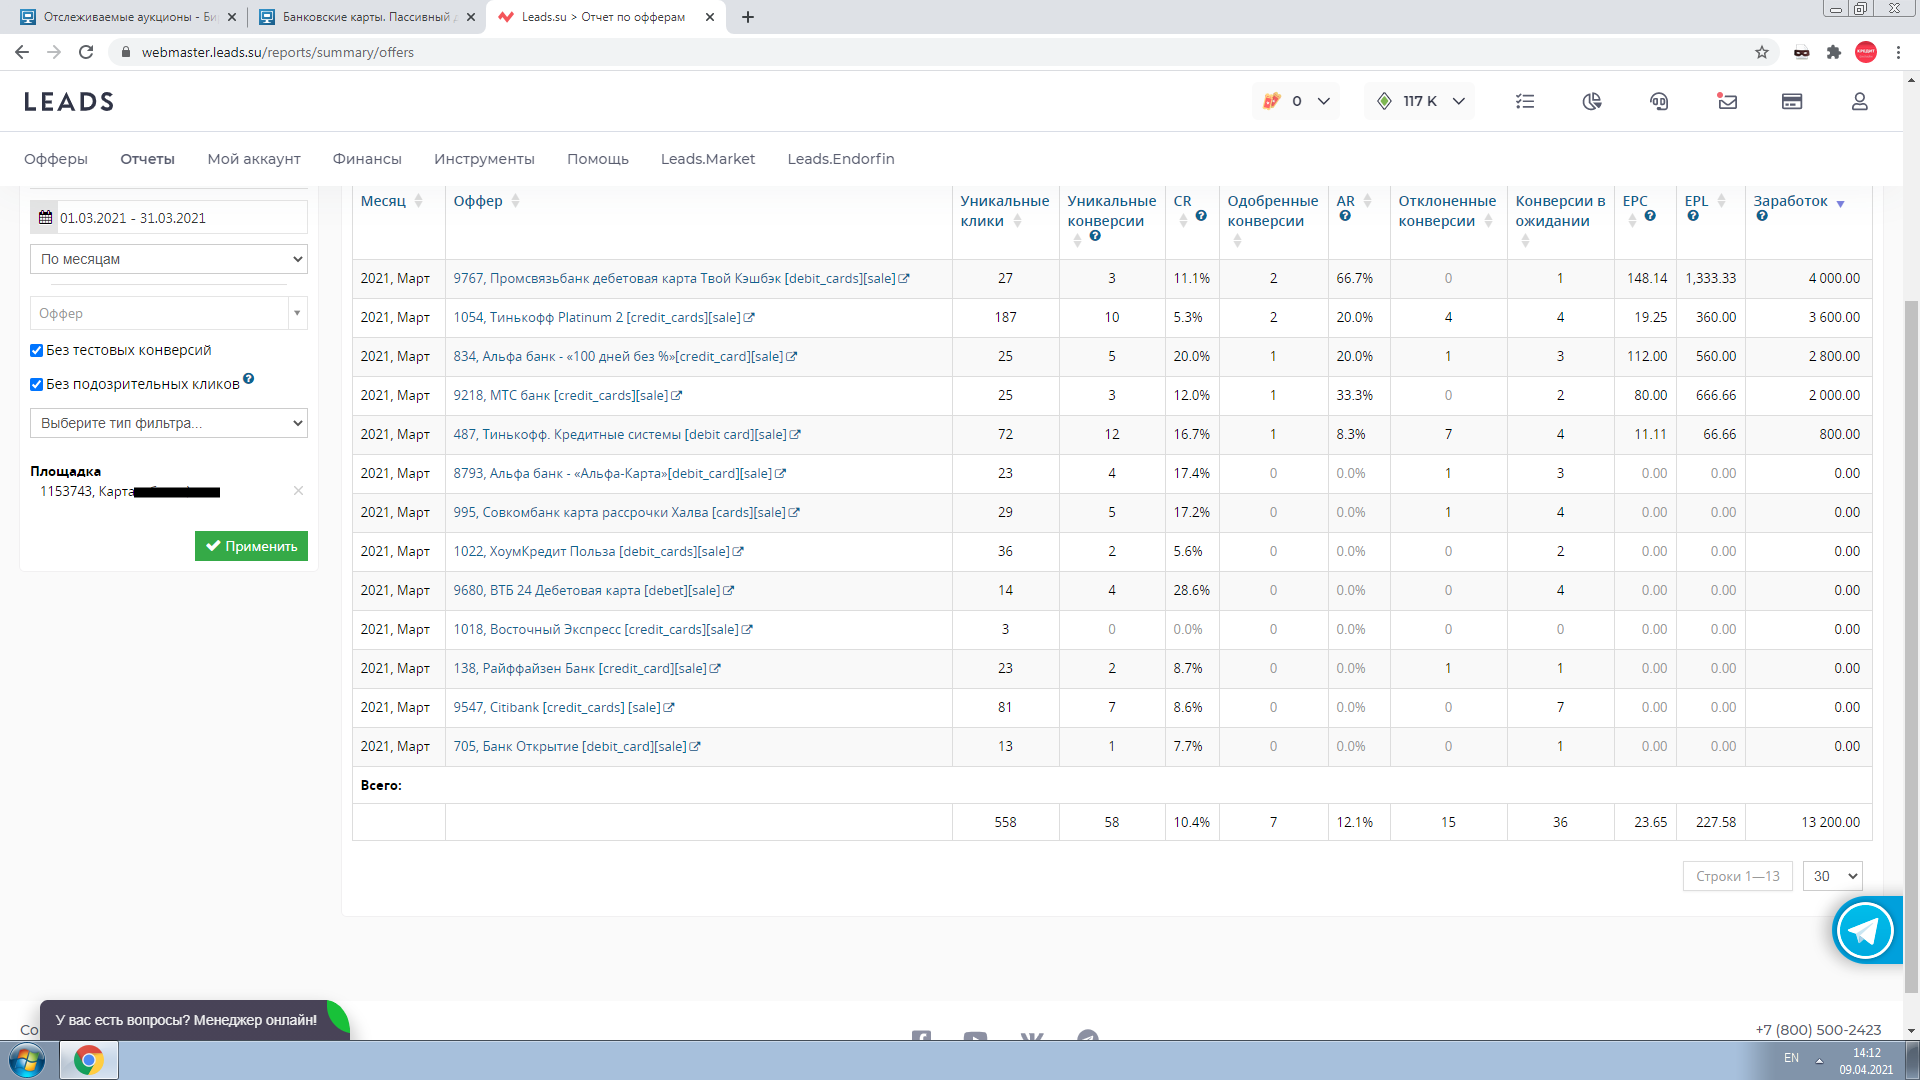1920x1080 pixels.
Task: Click the Telegram chat floating button
Action: tap(1865, 930)
